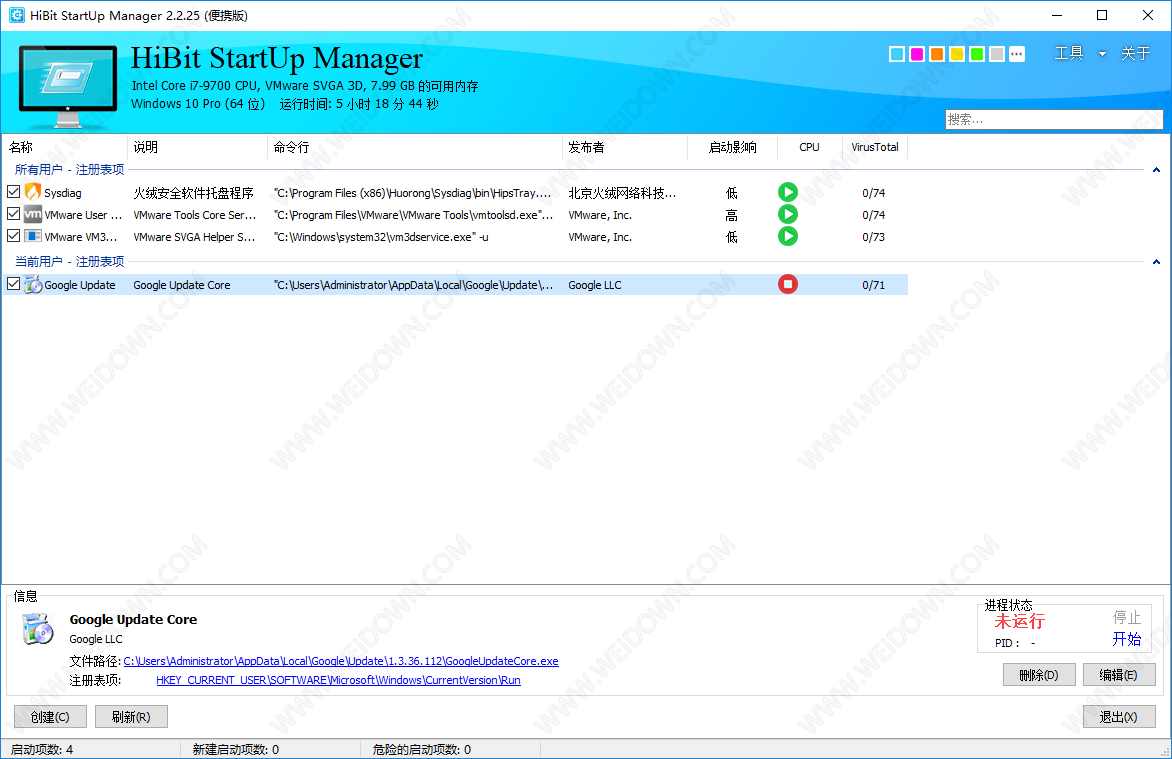Click the 北京火绒网络科技 publisher cell
The height and width of the screenshot is (759, 1172).
(622, 193)
